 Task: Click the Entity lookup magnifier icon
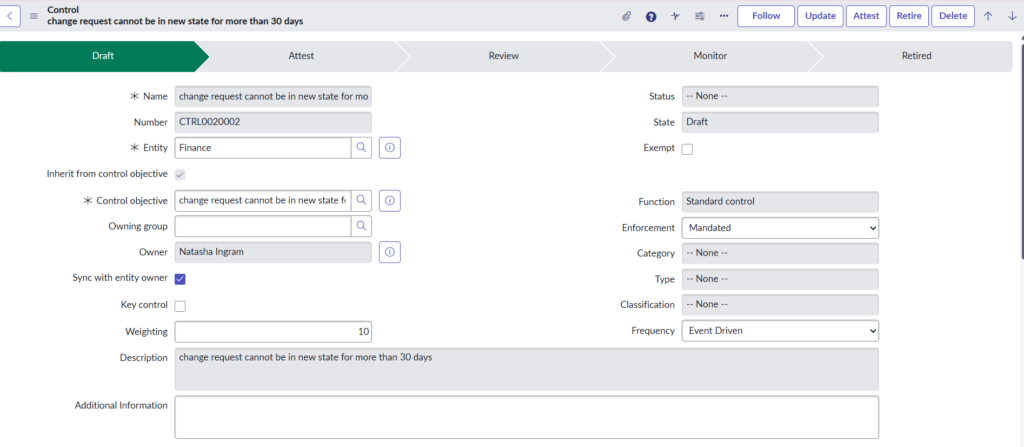click(360, 148)
